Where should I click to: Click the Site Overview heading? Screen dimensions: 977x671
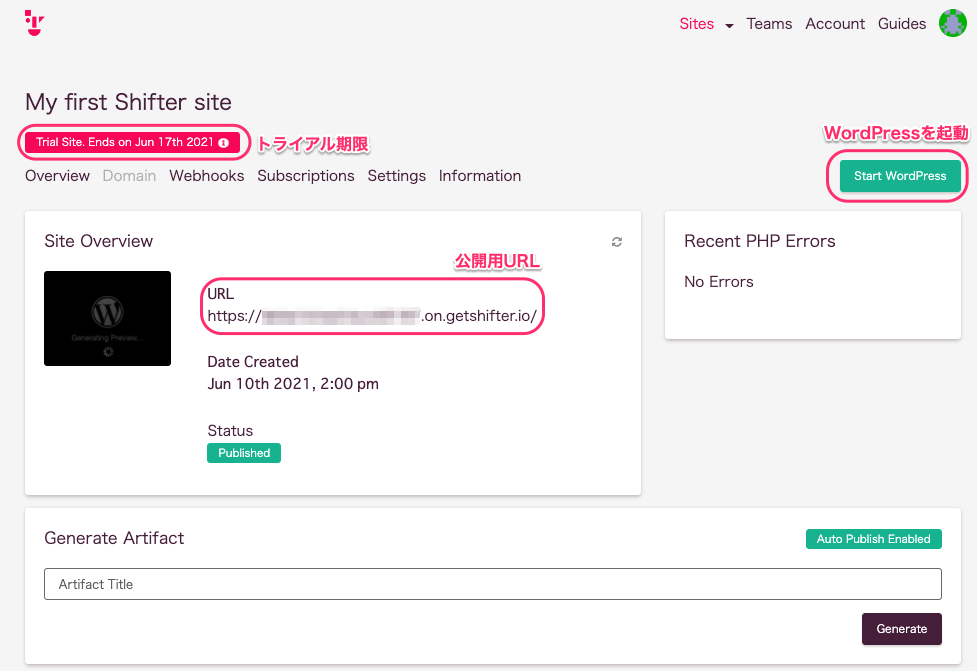(x=98, y=241)
